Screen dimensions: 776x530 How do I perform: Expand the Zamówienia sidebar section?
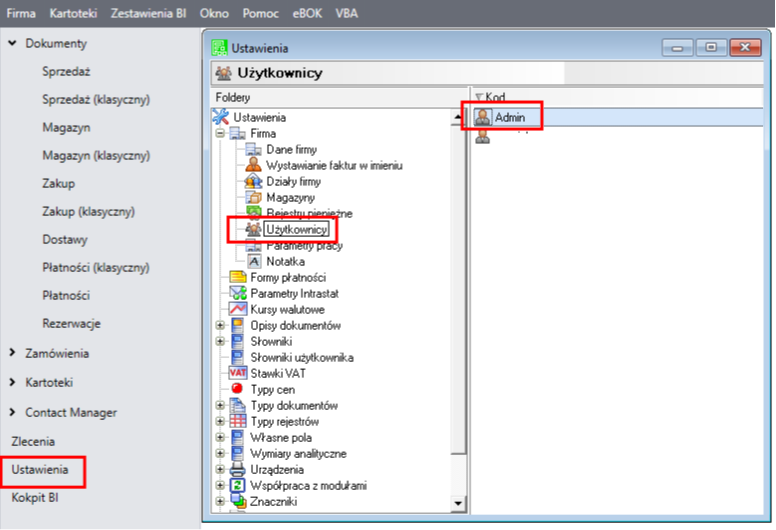tap(12, 353)
